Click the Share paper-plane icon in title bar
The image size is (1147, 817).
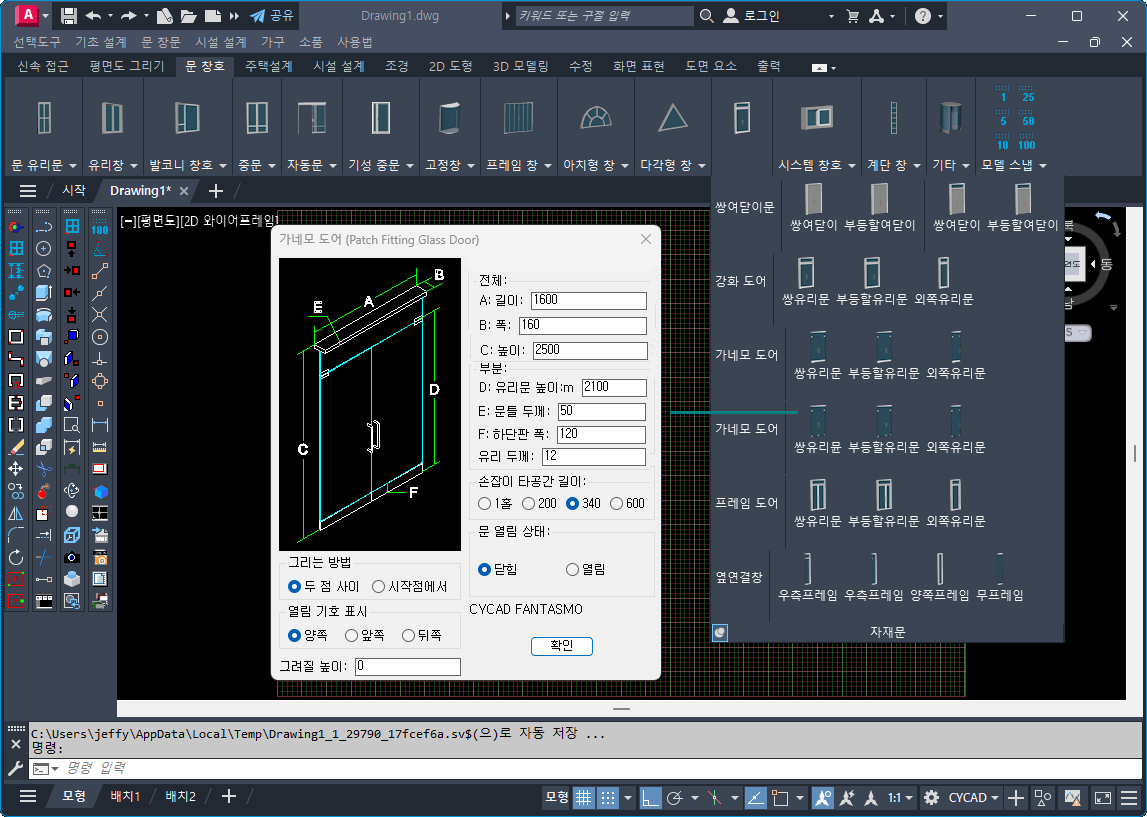click(x=258, y=16)
